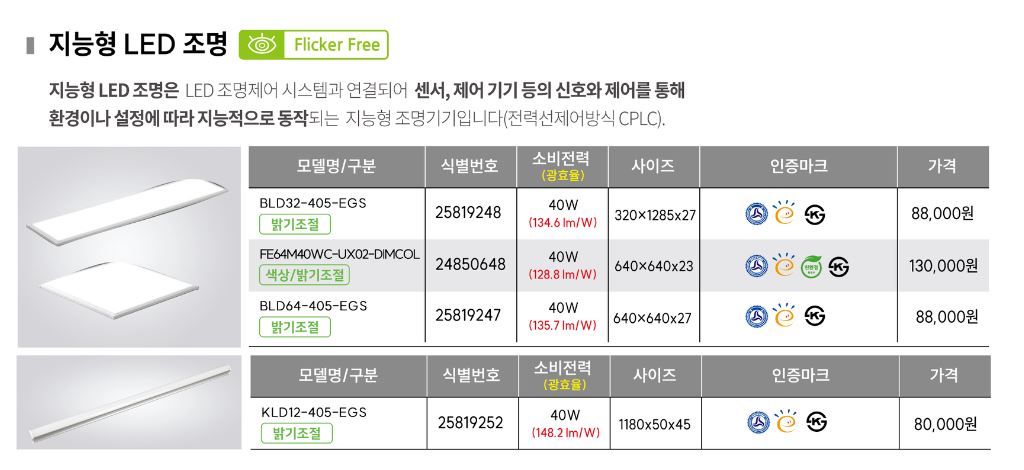The height and width of the screenshot is (470, 1024).
Task: Click the orange high-efficiency 'e' mark for BLD32-405-EGS
Action: (x=785, y=214)
